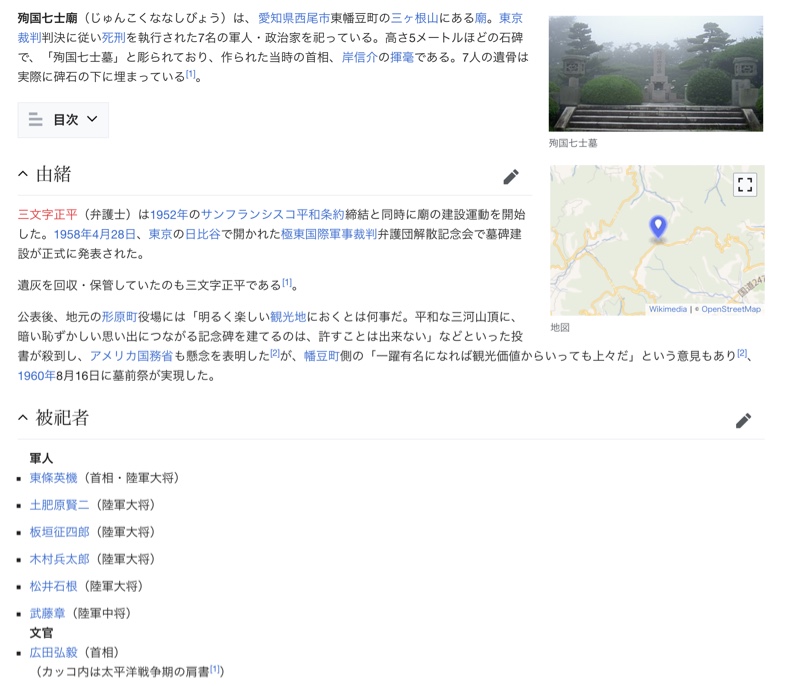Click the Wikimedia attribution link on map
The height and width of the screenshot is (686, 800).
(x=668, y=309)
